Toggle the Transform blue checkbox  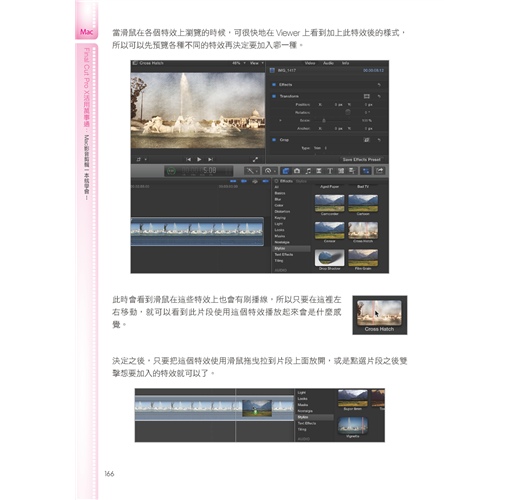274,96
